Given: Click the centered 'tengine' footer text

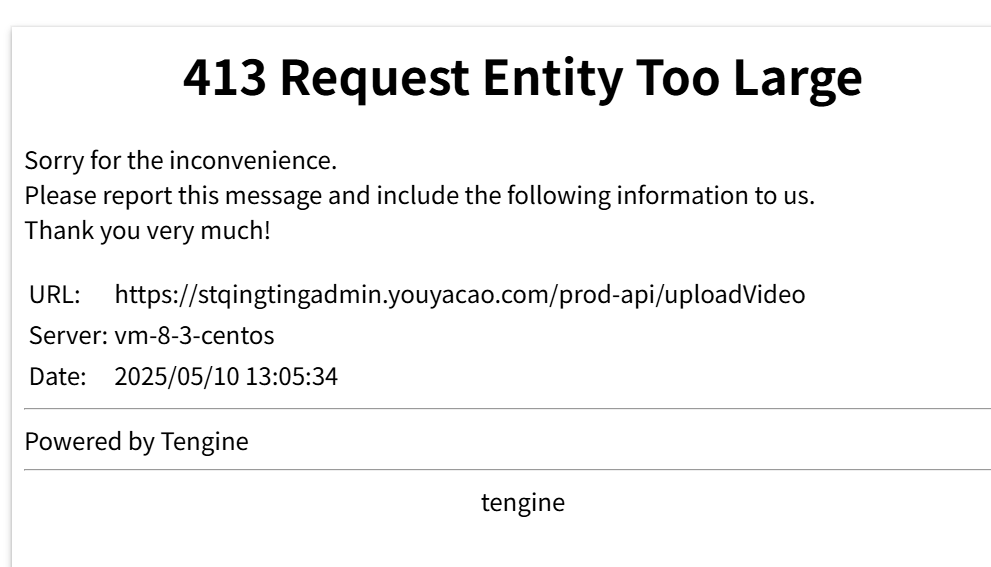Looking at the screenshot, I should [x=523, y=503].
